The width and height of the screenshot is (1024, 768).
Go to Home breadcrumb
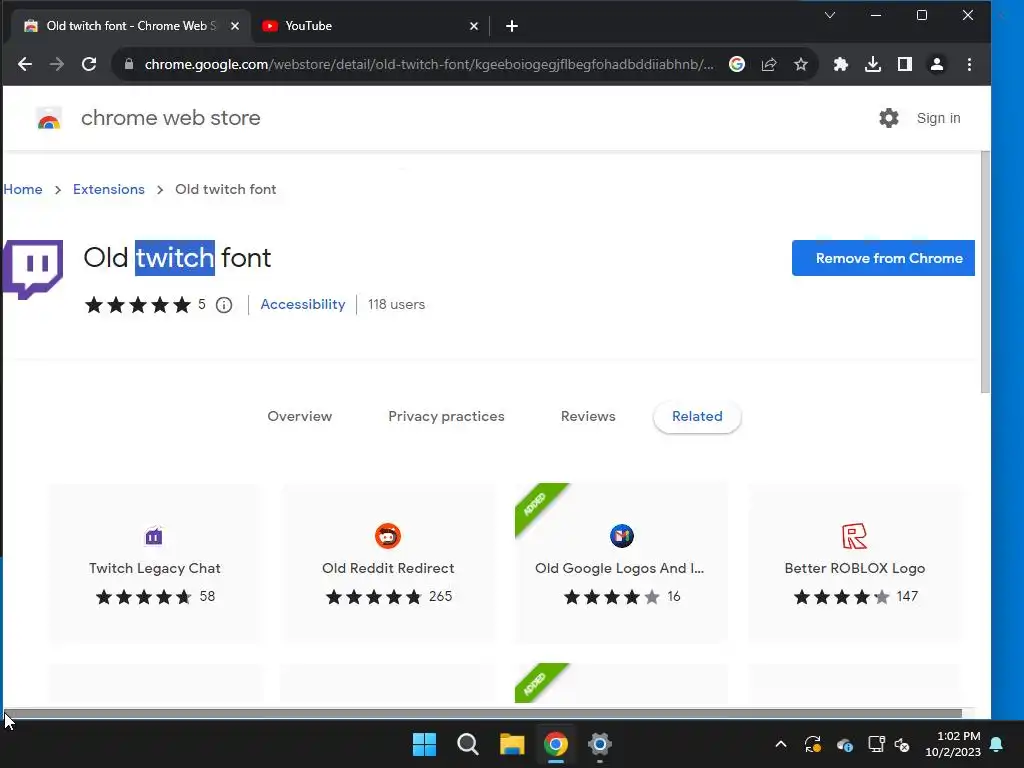pos(23,189)
